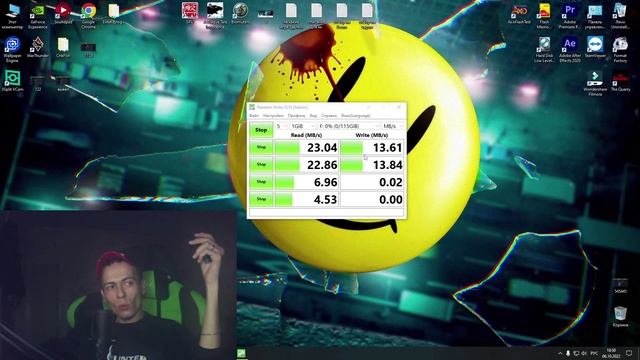Screen dimensions: 640x360
Task: Click the read result 4.53
Action: coord(307,199)
